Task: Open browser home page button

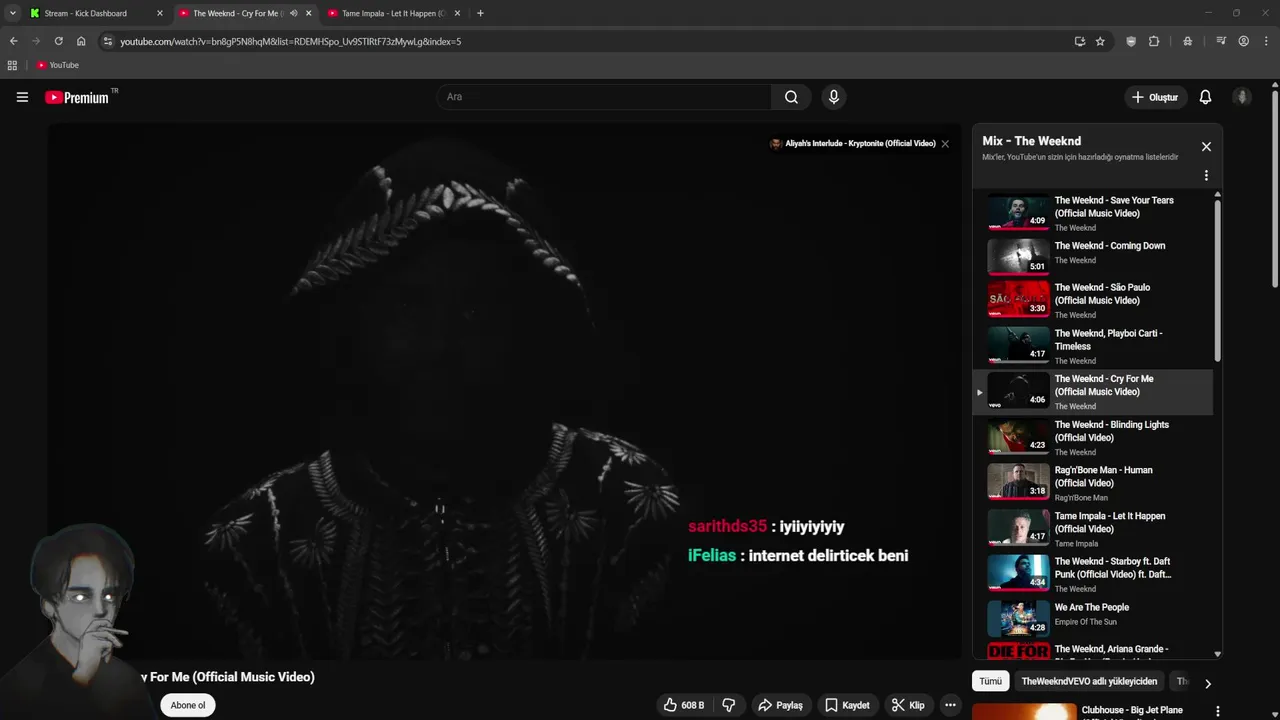Action: pyautogui.click(x=81, y=41)
